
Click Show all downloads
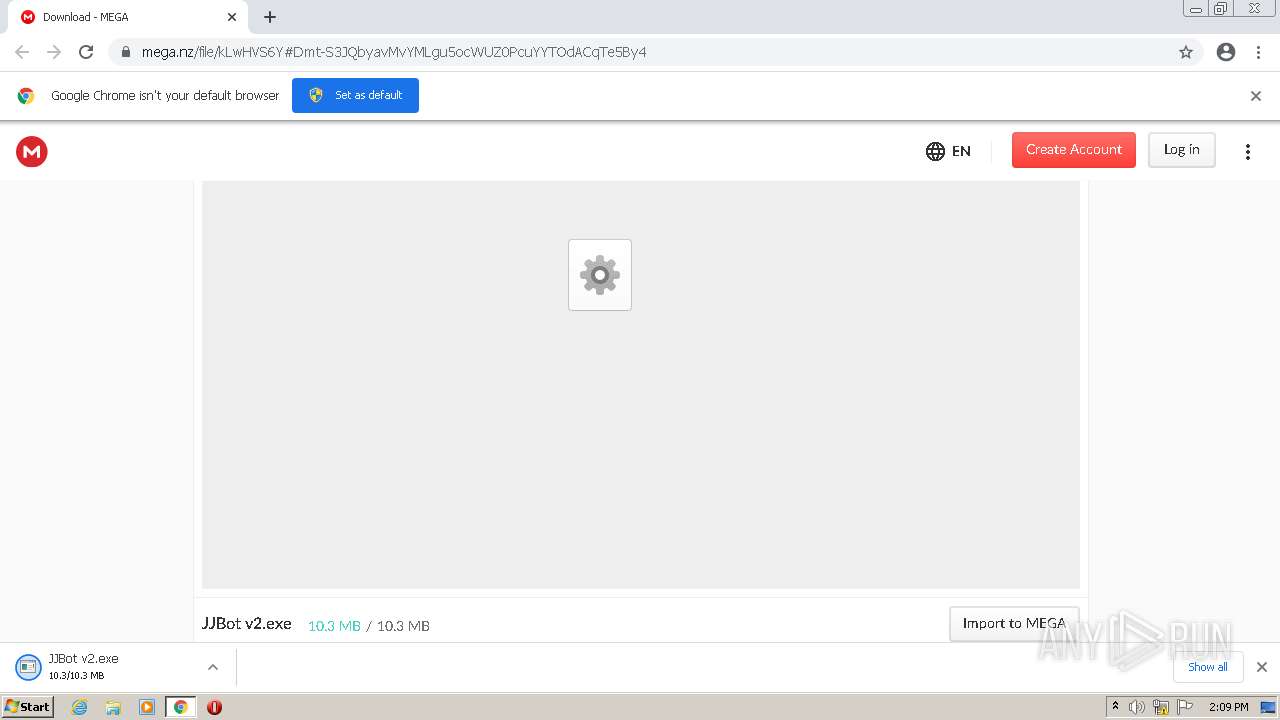(1208, 667)
